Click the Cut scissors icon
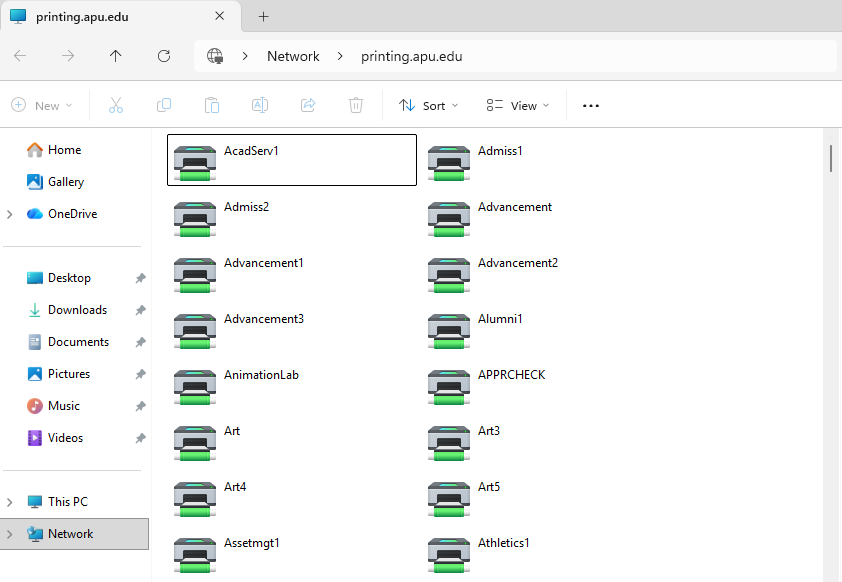 pyautogui.click(x=115, y=105)
